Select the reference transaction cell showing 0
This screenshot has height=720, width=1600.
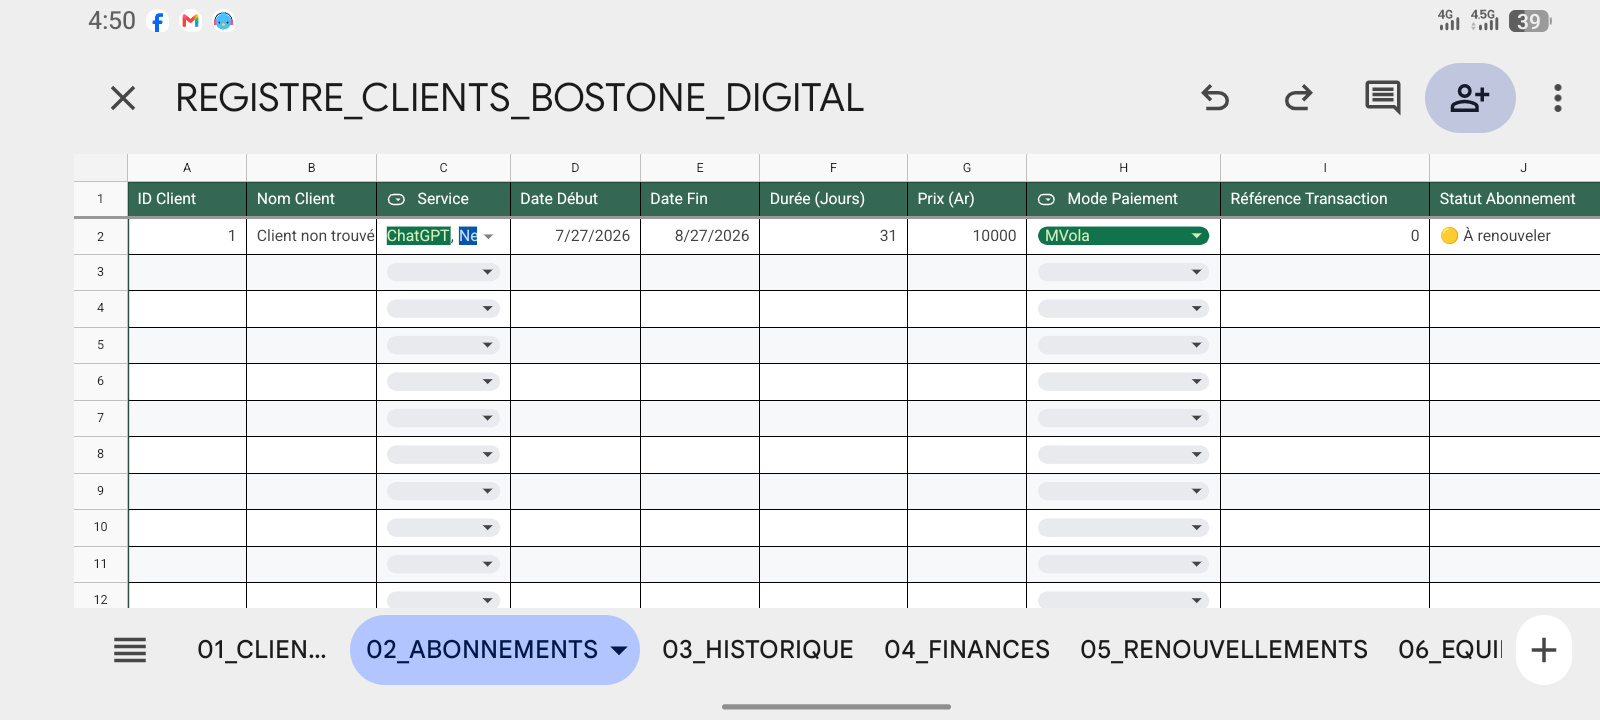[1325, 236]
